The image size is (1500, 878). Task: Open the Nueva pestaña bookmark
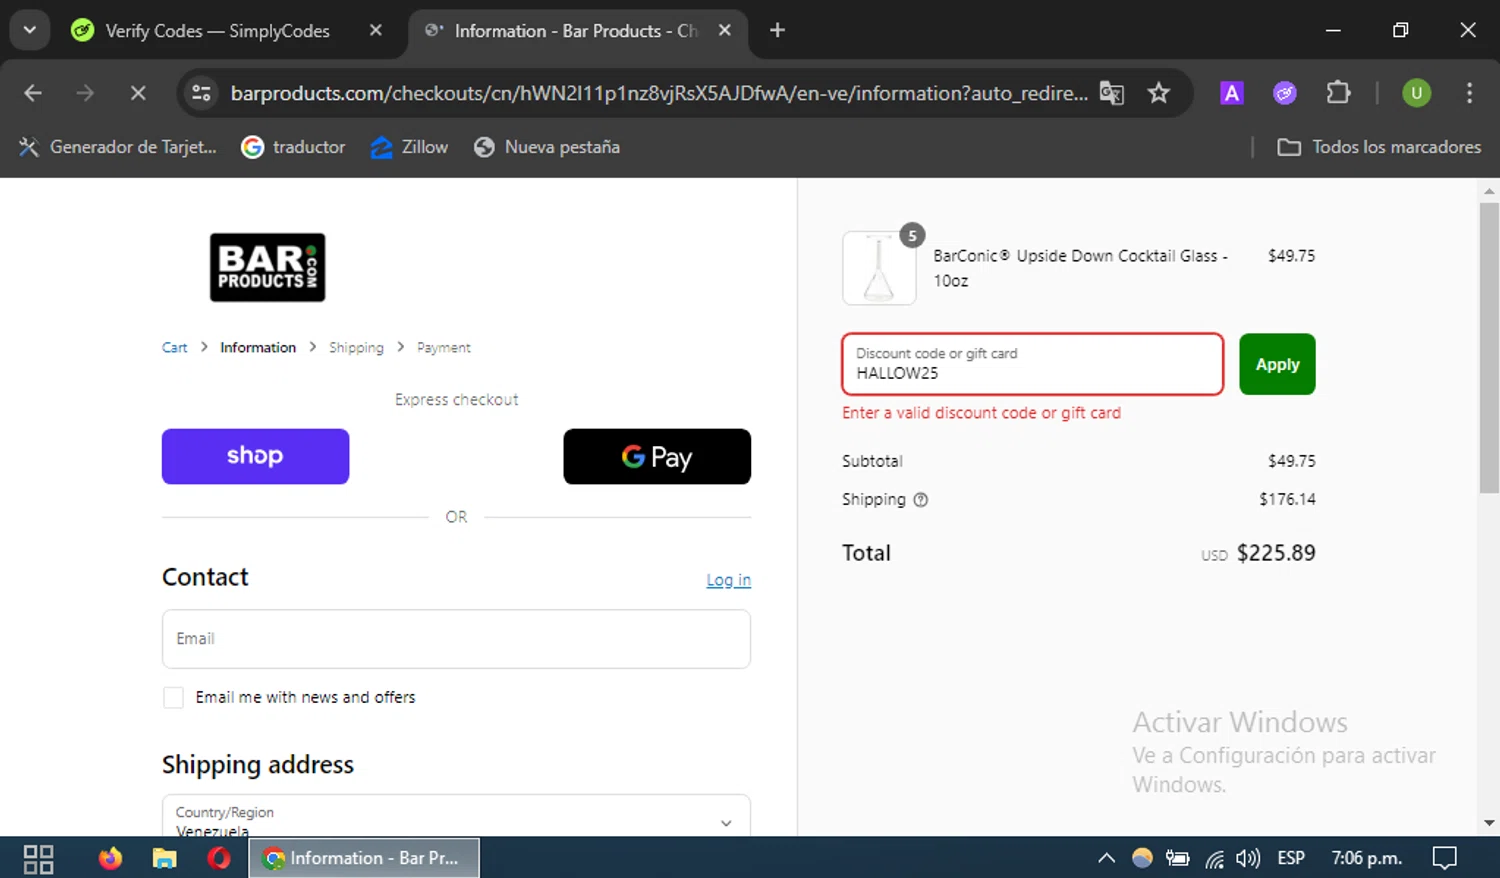click(x=547, y=147)
